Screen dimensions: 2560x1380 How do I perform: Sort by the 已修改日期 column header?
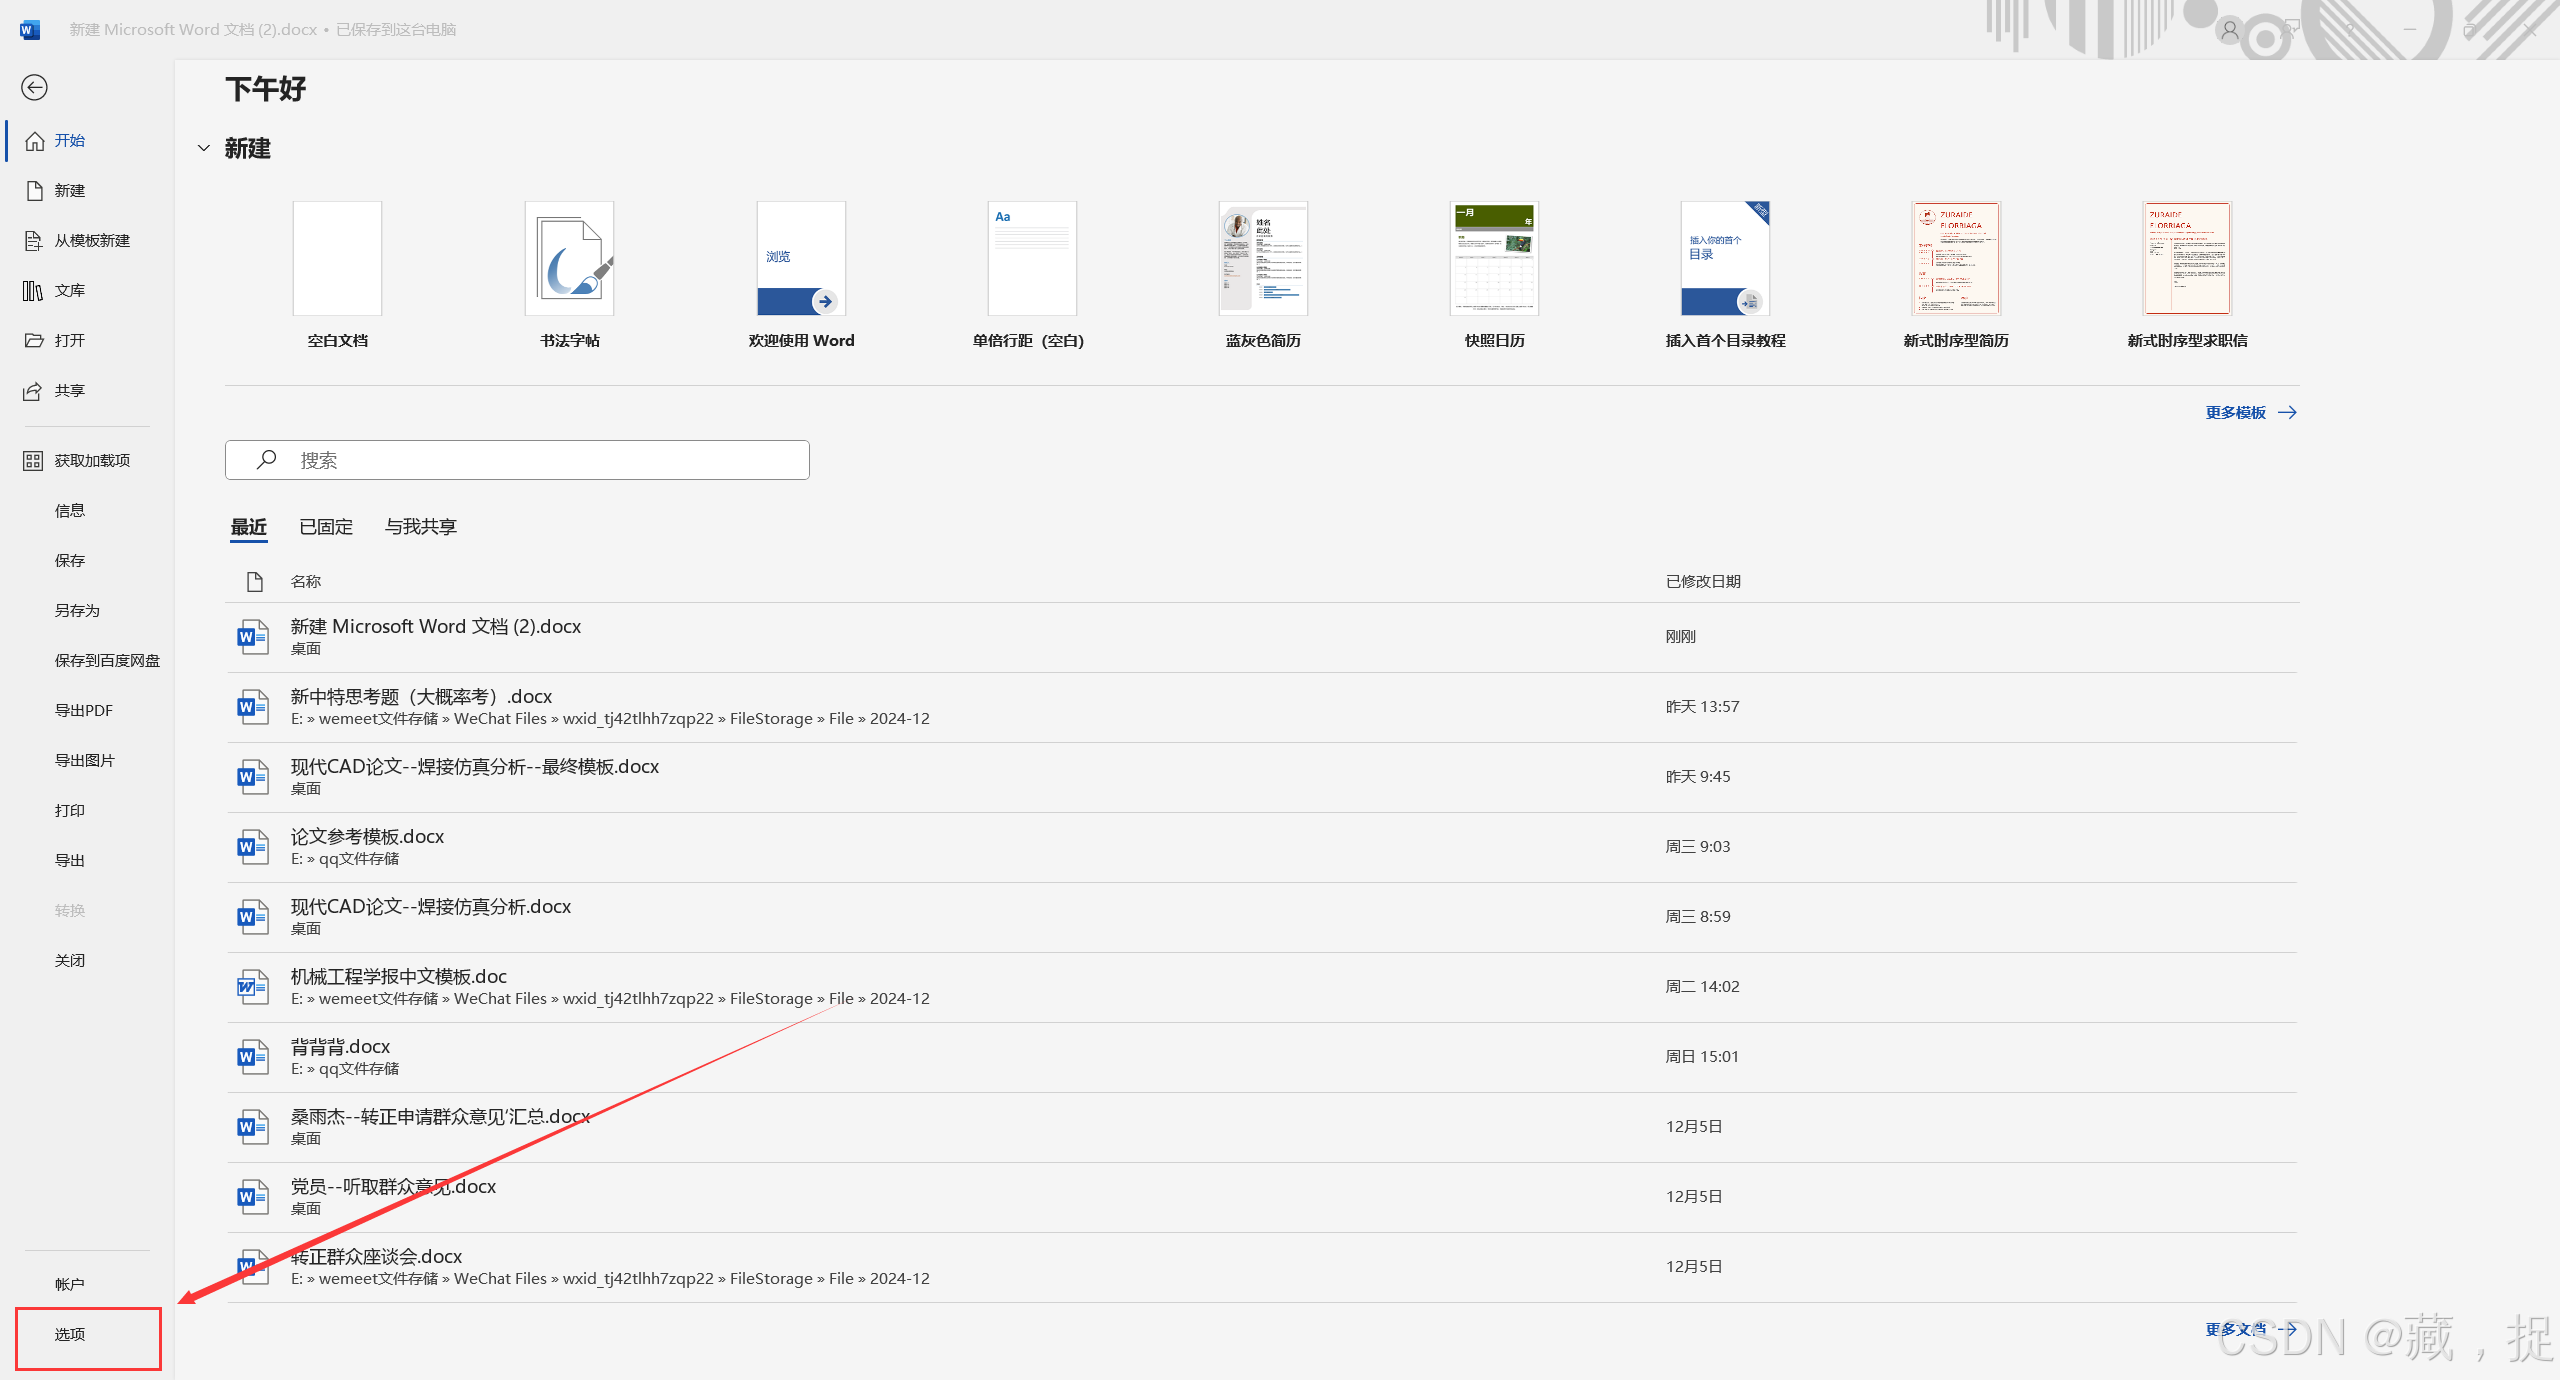click(x=1703, y=582)
